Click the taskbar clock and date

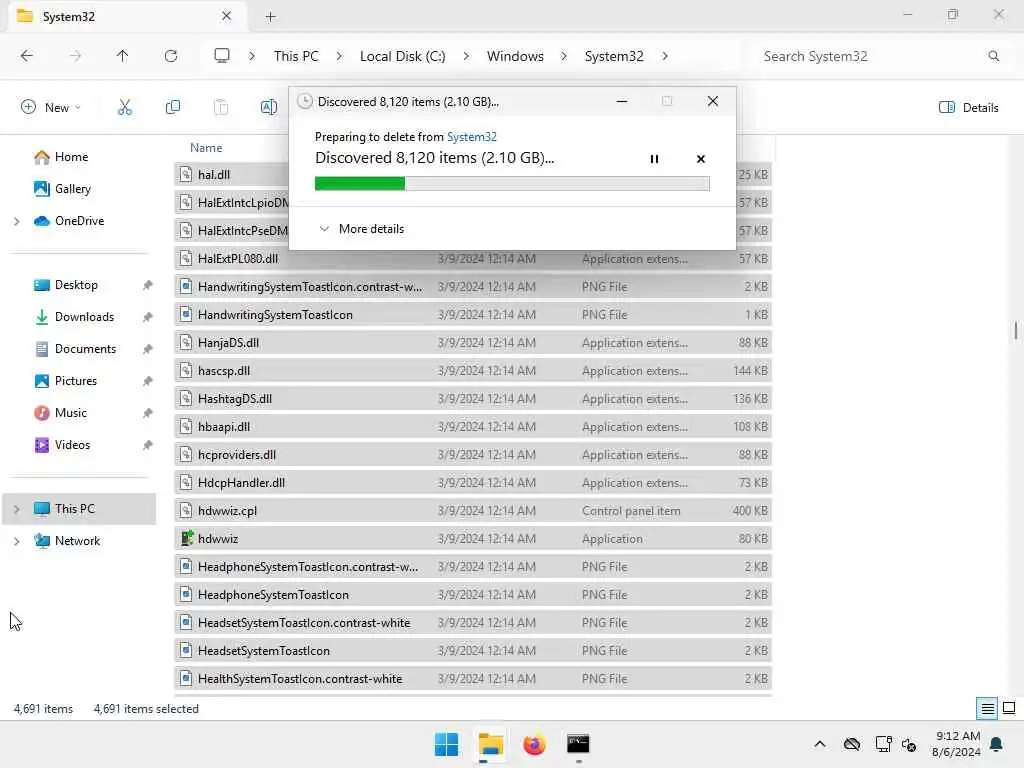click(956, 744)
